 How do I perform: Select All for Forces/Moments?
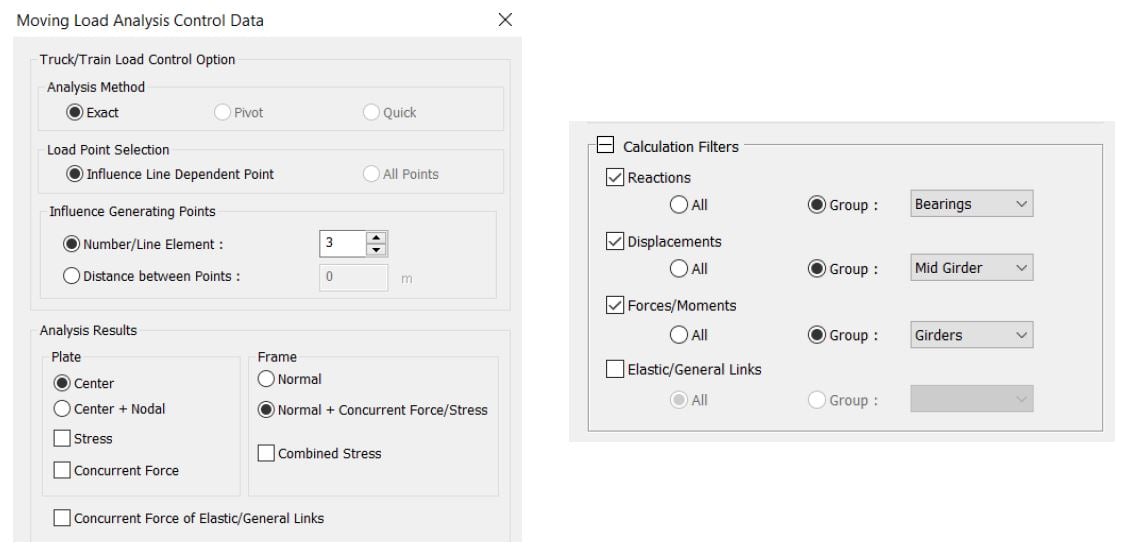click(x=678, y=335)
